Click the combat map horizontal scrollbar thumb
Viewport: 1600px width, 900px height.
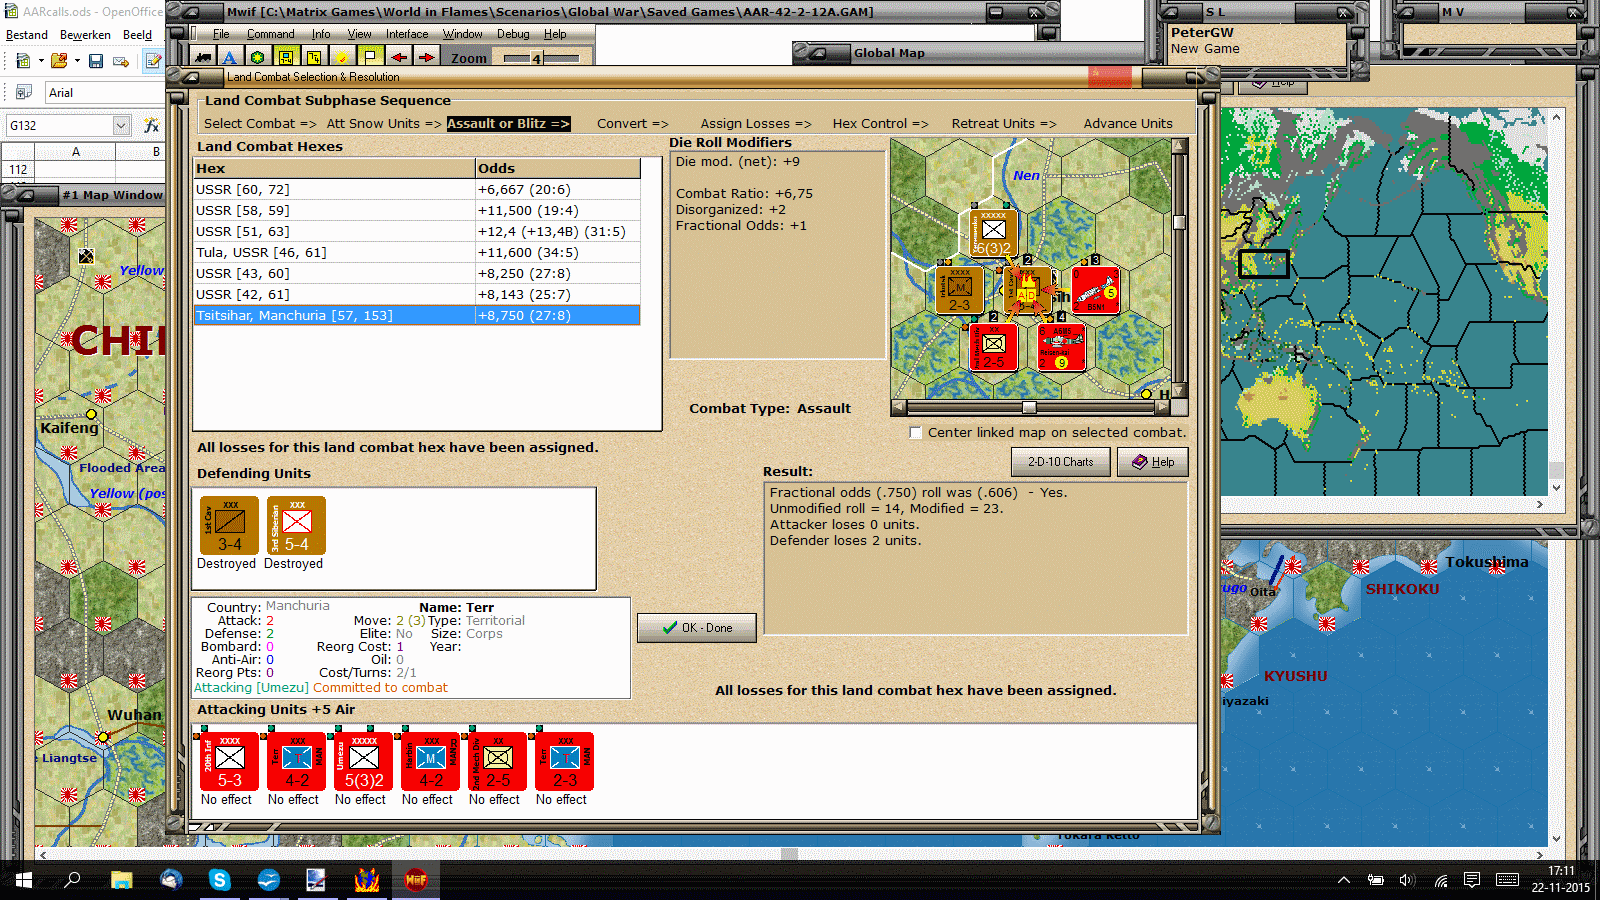pyautogui.click(x=1029, y=408)
